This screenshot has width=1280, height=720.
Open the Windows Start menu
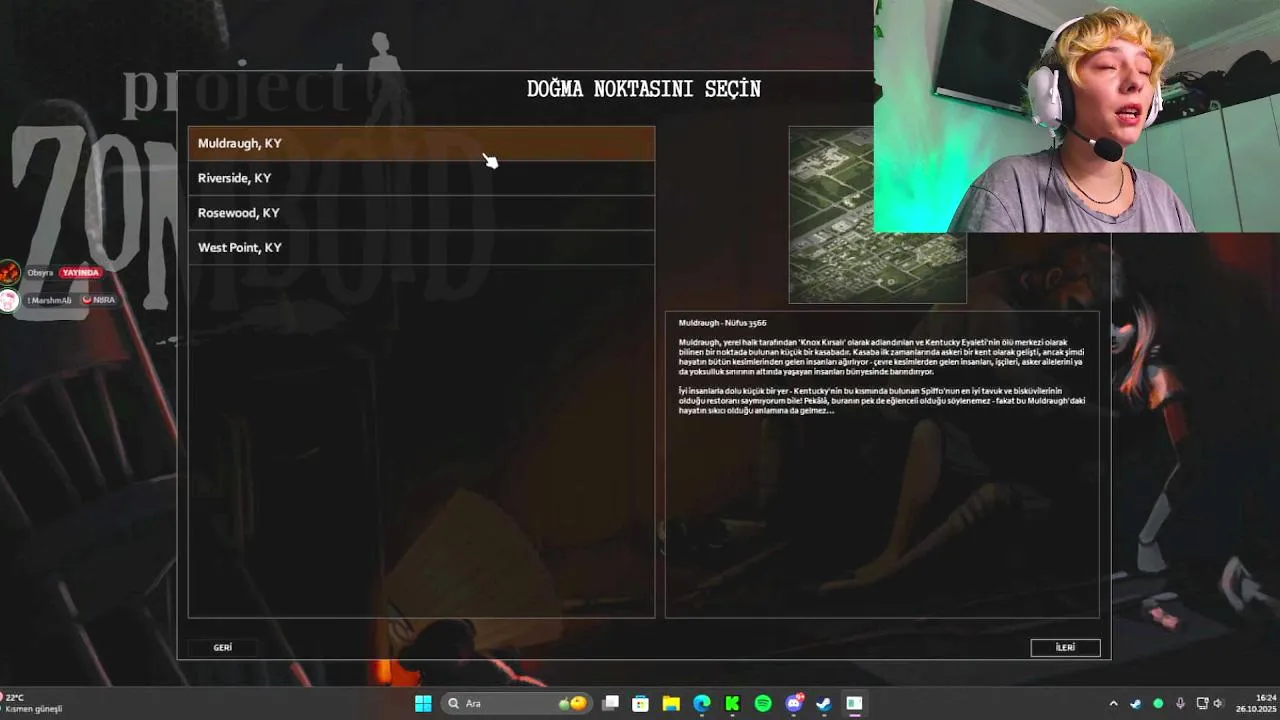(x=423, y=703)
